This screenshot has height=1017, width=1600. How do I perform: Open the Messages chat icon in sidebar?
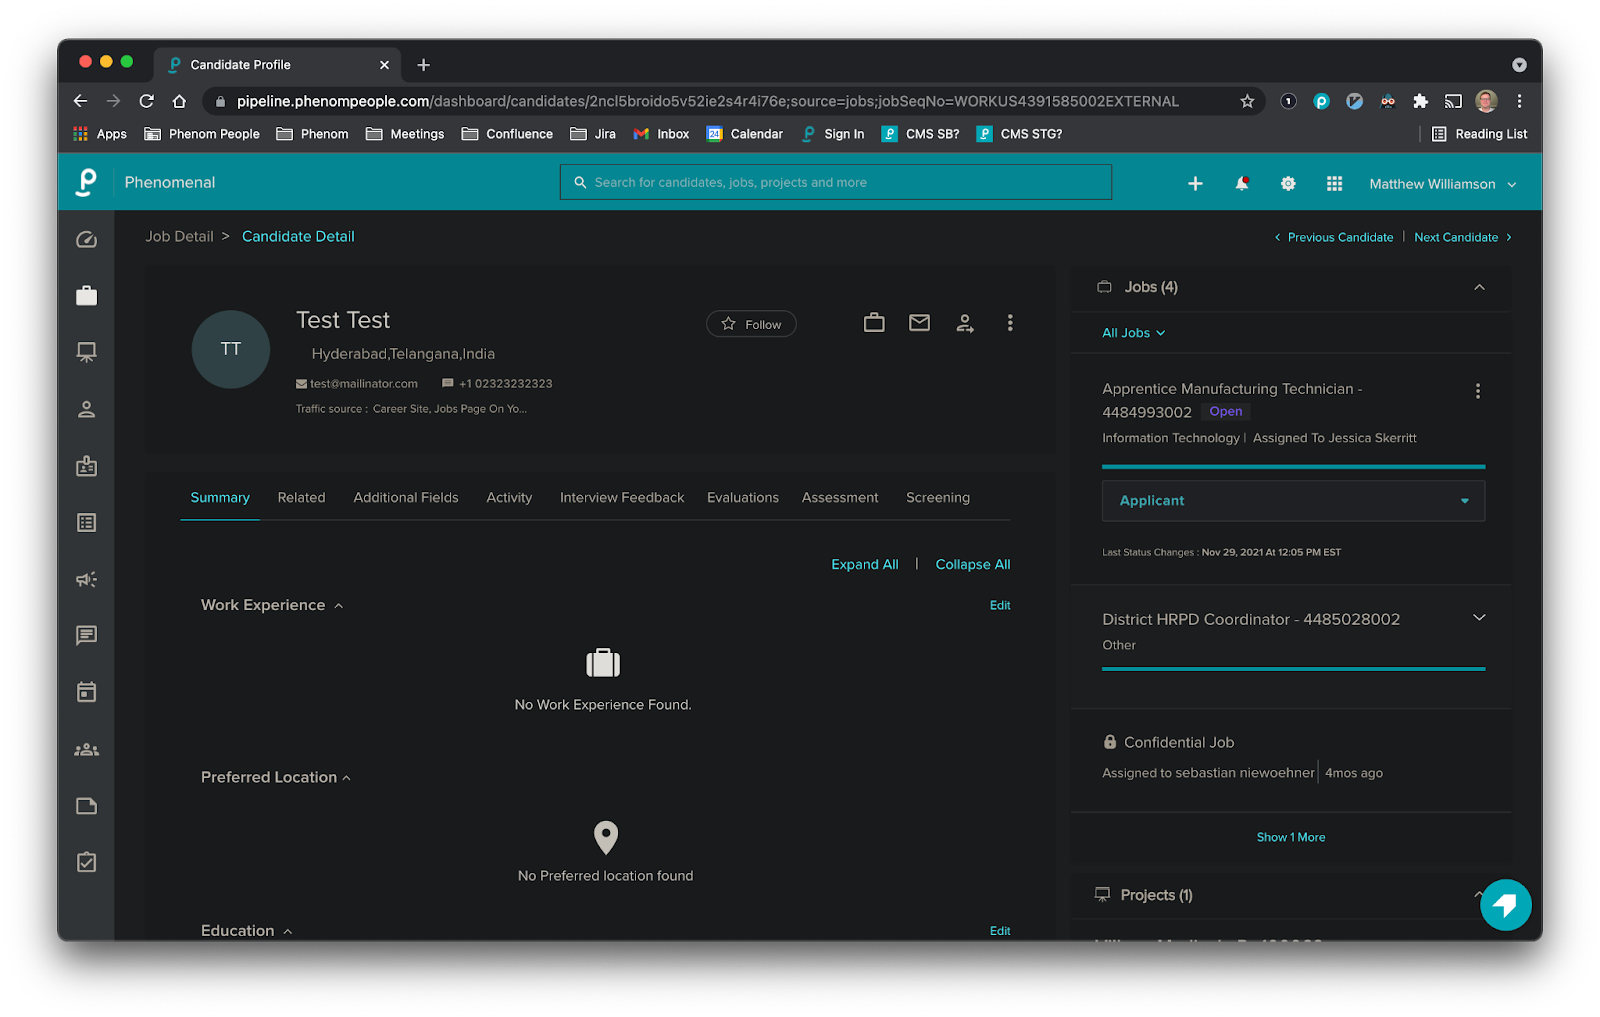87,635
